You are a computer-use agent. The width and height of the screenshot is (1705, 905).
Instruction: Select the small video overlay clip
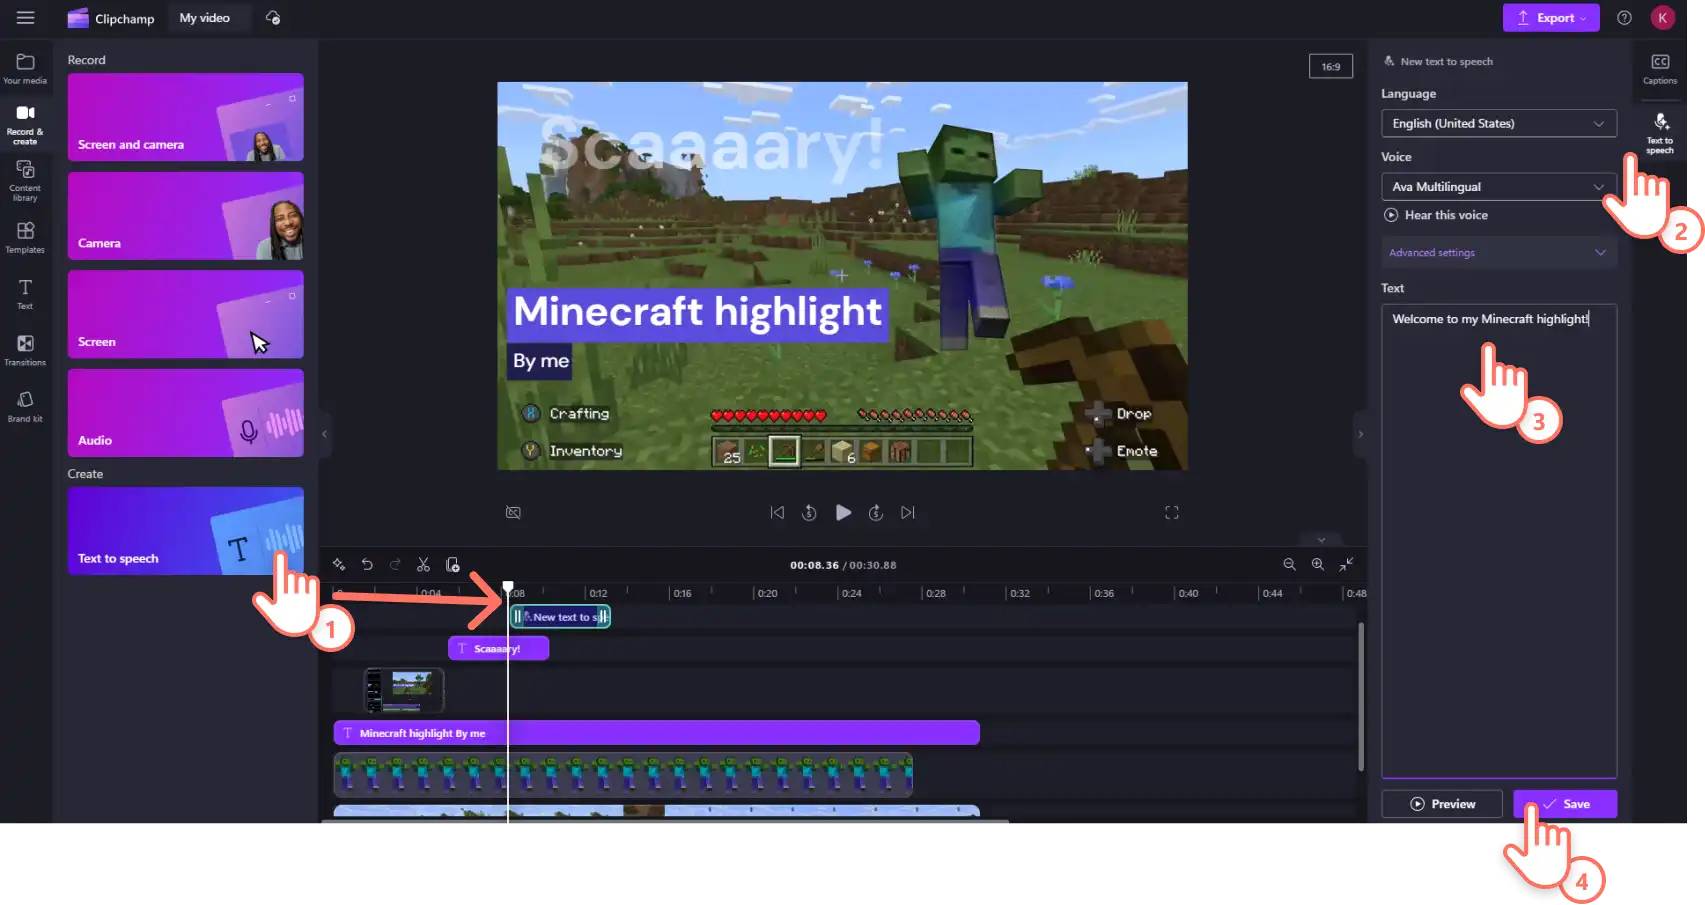404,690
